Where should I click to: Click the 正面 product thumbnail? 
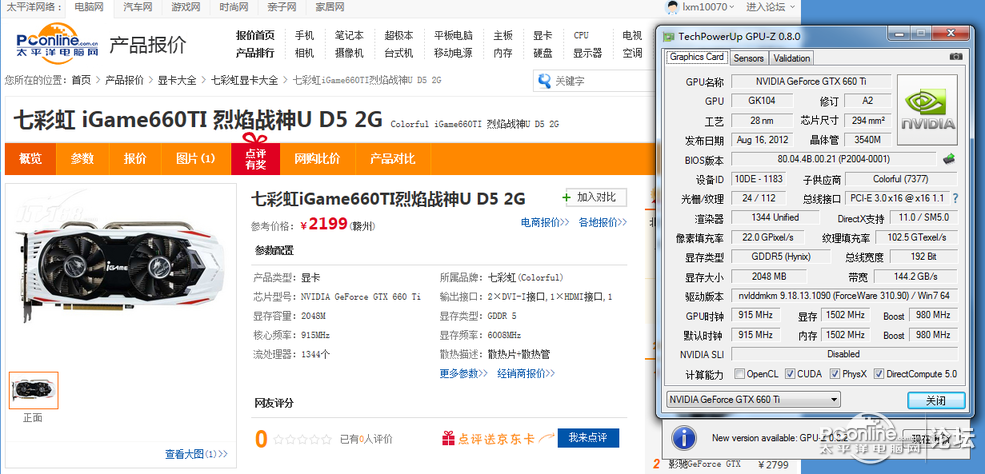(33, 391)
